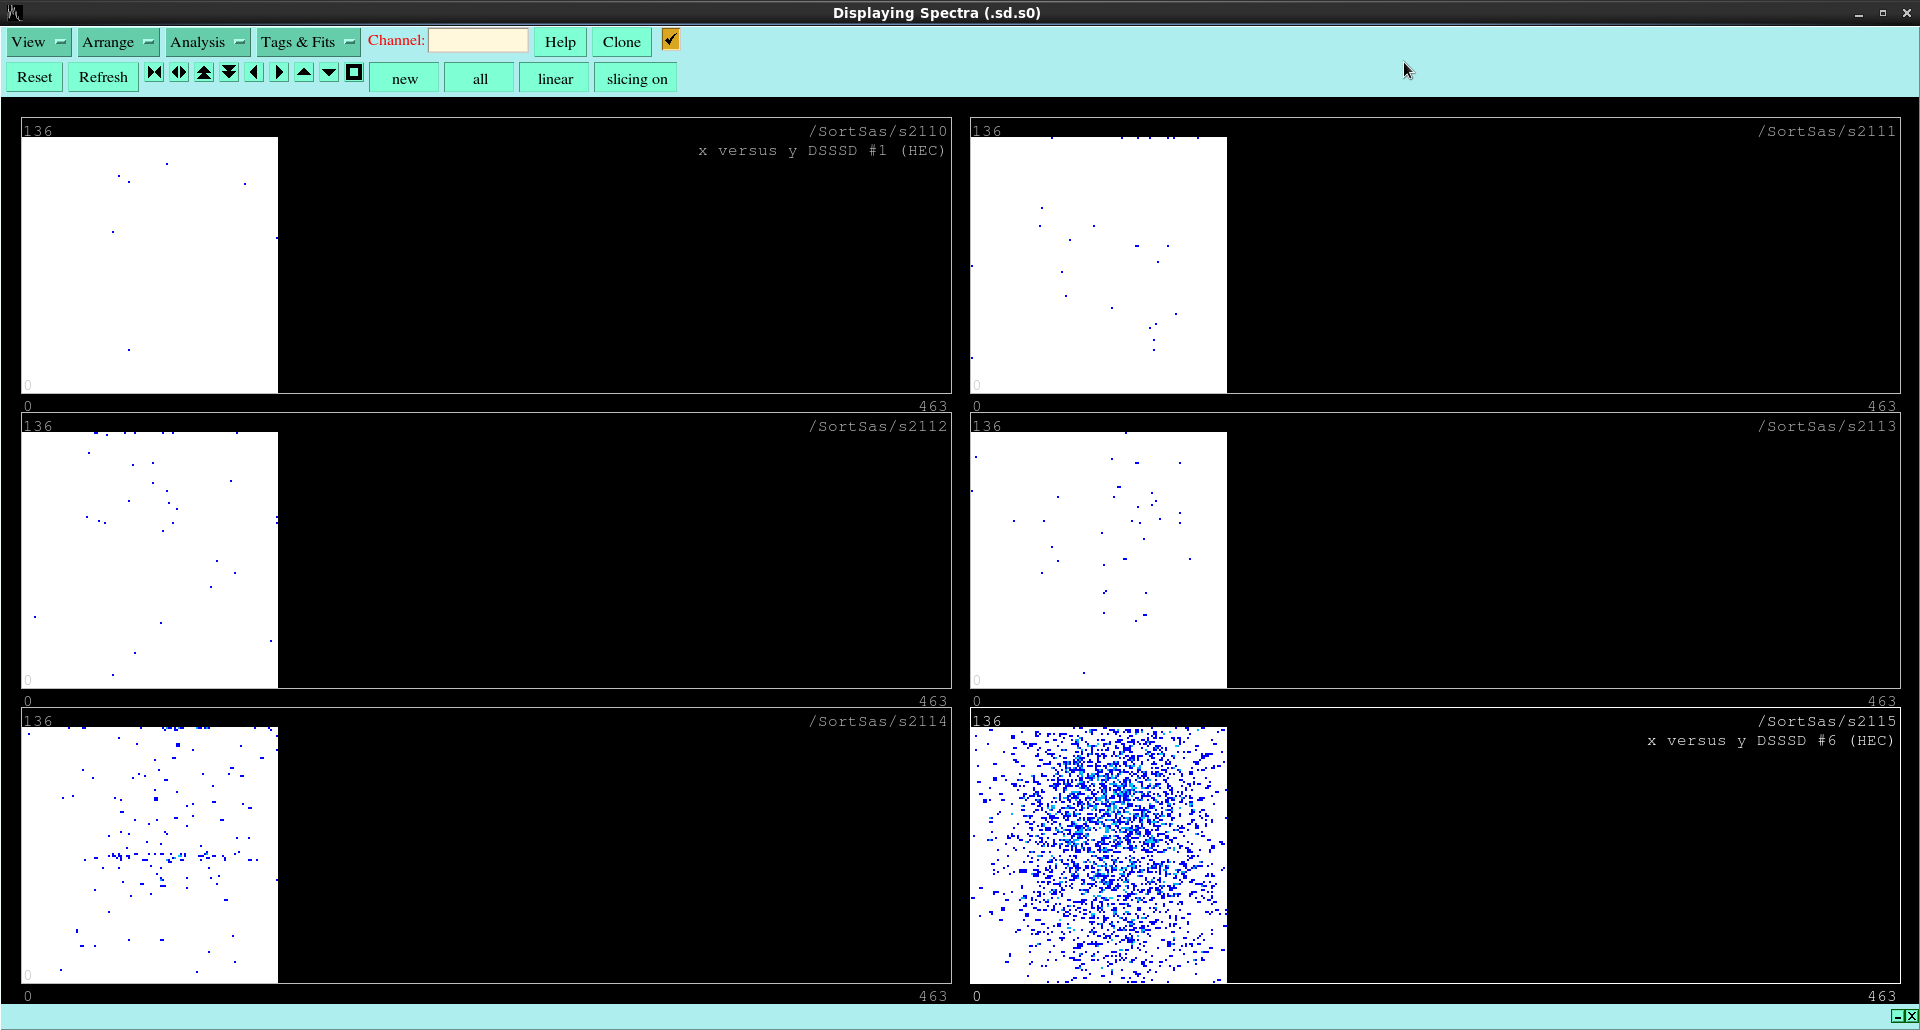This screenshot has height=1030, width=1920.
Task: Toggle the orange checkmark box beside Clone
Action: (670, 40)
